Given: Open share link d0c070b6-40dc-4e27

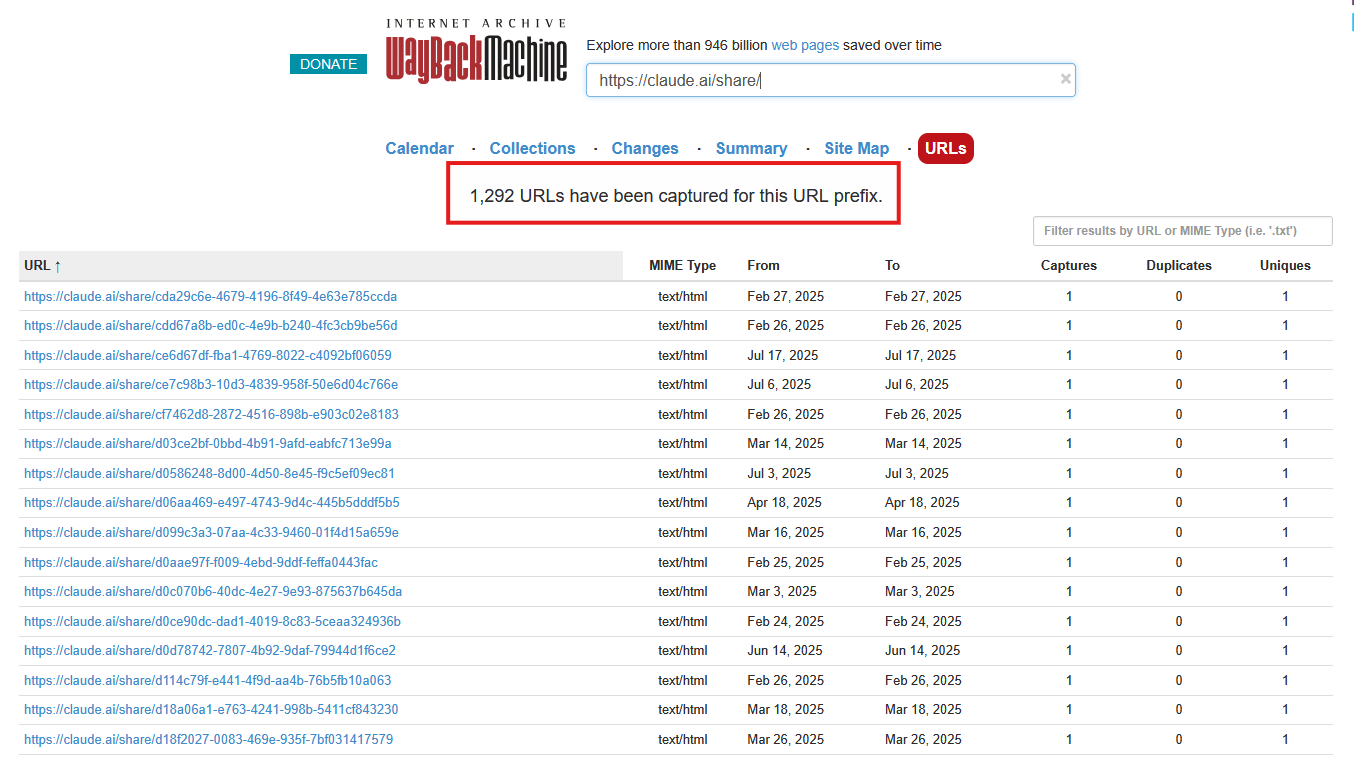Looking at the screenshot, I should 213,591.
